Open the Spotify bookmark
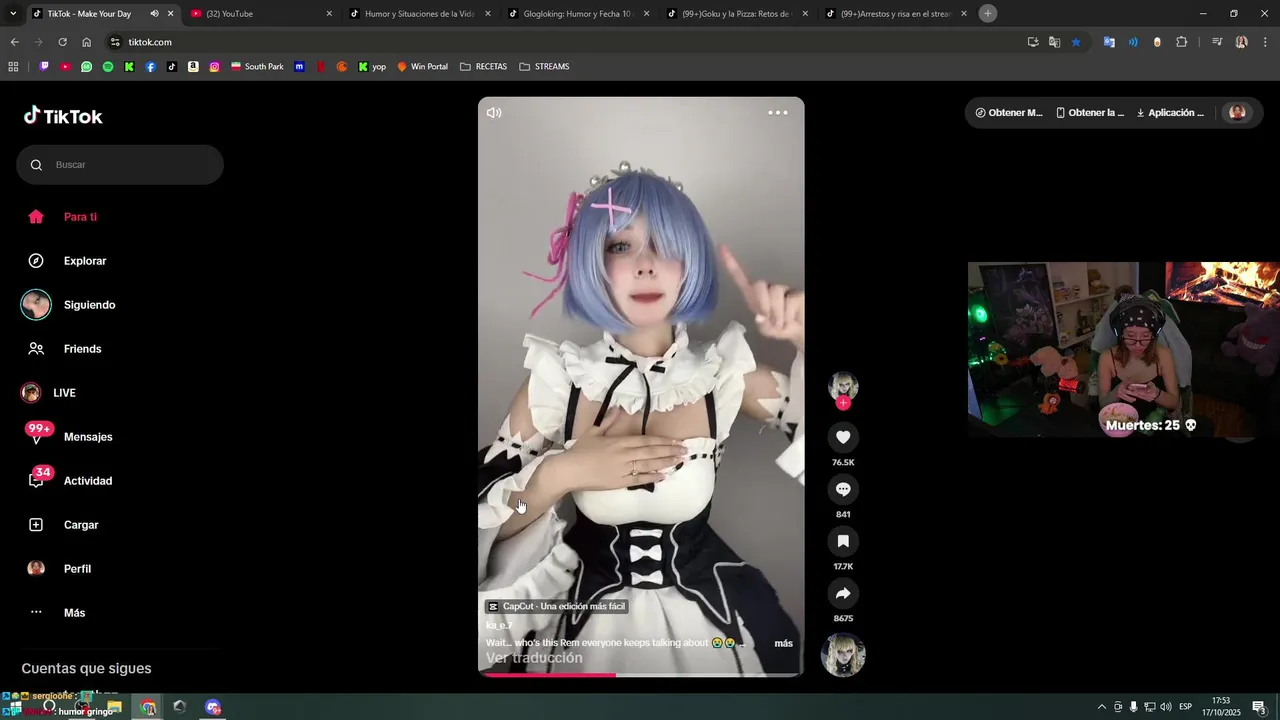Image resolution: width=1280 pixels, height=720 pixels. coord(108,67)
